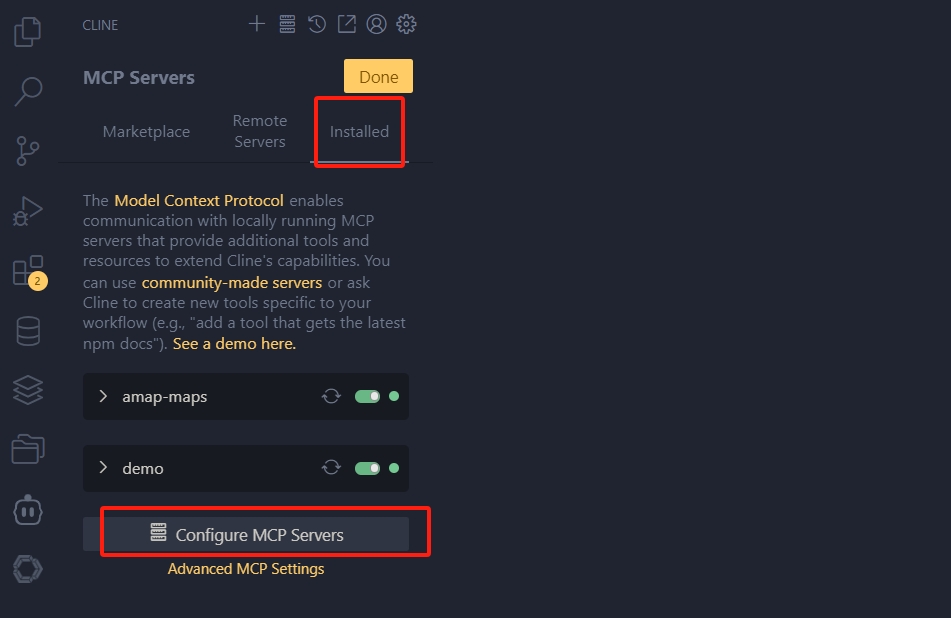The height and width of the screenshot is (618, 951).
Task: Open the database icon in activity bar
Action: click(28, 331)
